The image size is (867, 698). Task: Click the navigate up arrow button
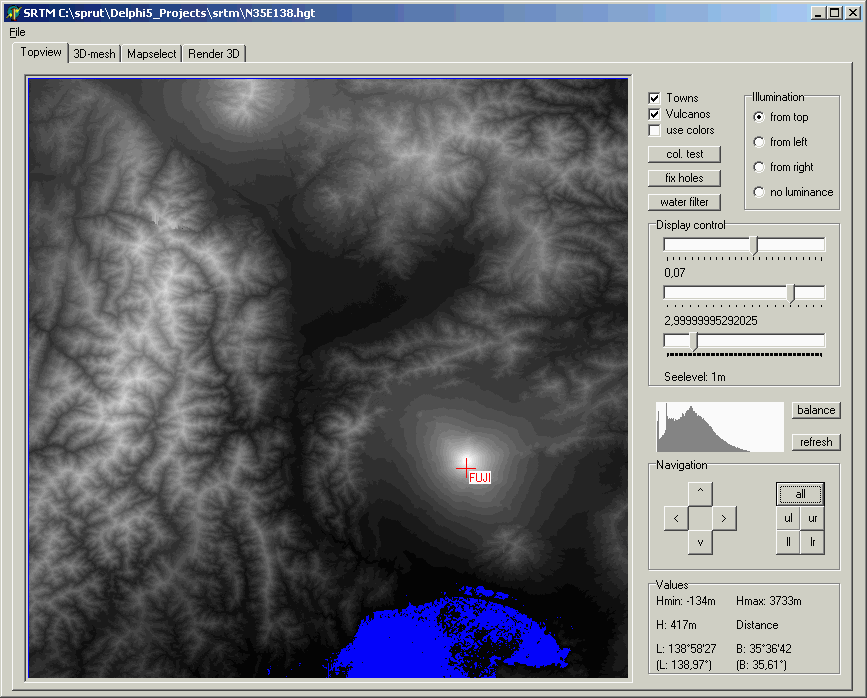coord(700,492)
